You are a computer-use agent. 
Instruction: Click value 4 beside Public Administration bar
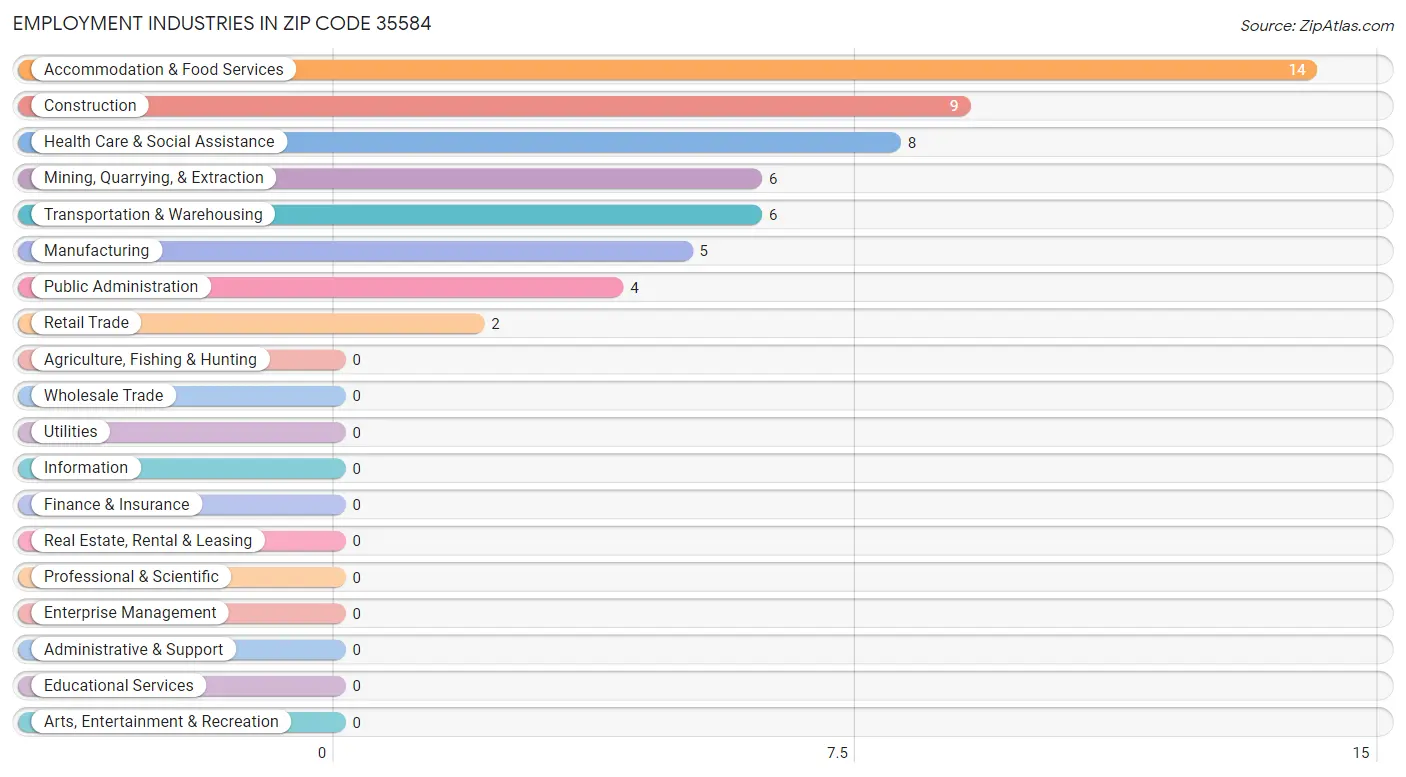634,288
